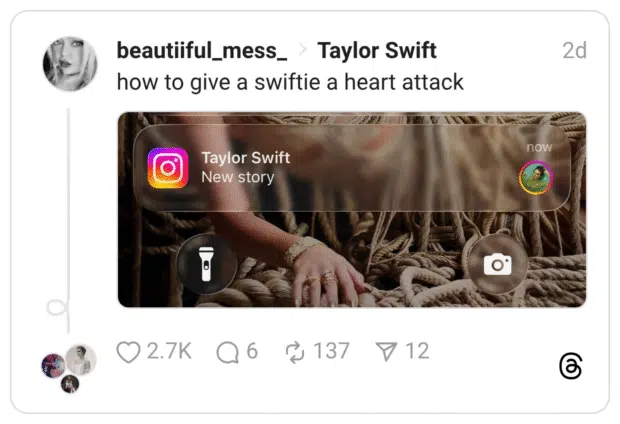This screenshot has width=620, height=424.
Task: Click the 2d timestamp of the post
Action: [574, 51]
